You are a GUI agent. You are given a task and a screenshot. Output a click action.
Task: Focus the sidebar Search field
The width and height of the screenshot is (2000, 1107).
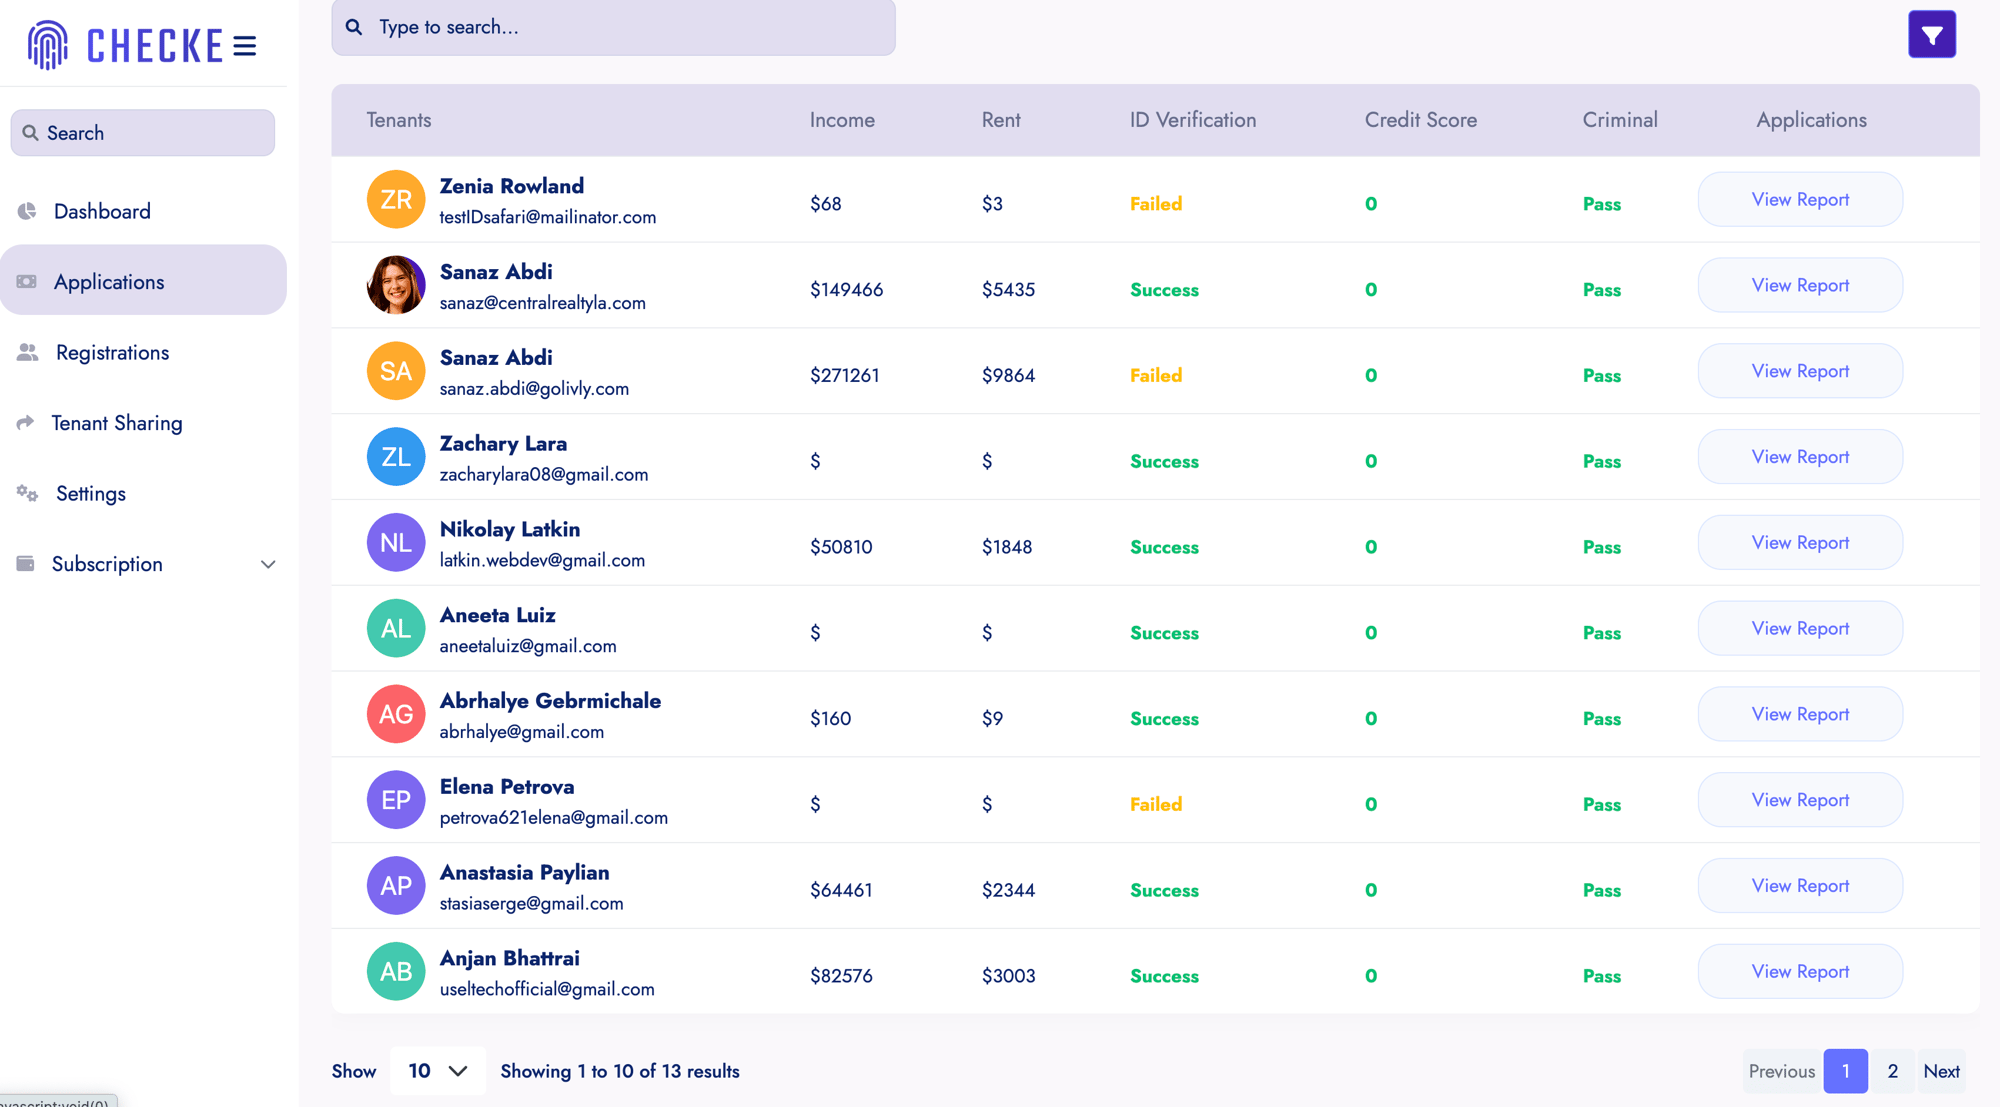point(143,133)
